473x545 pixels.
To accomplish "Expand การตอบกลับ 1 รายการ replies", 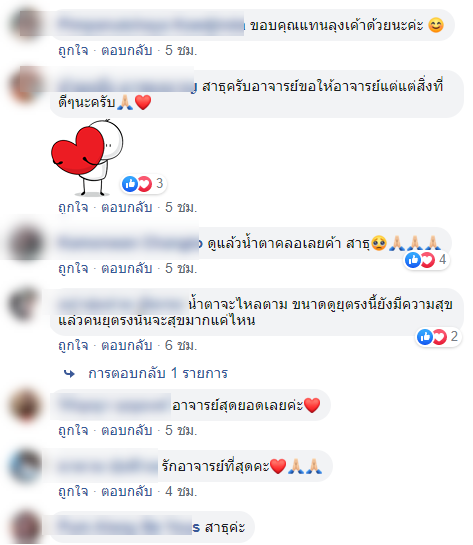I will tap(158, 373).
